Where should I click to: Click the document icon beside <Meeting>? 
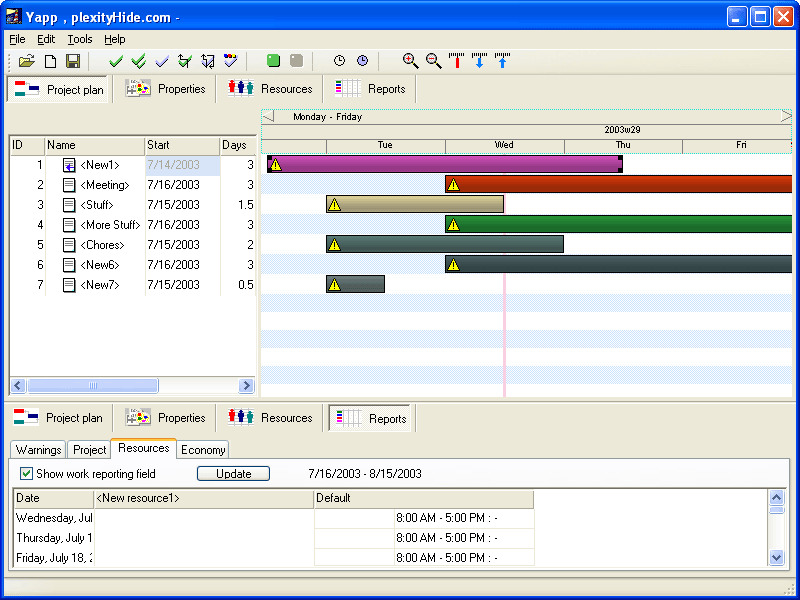[x=69, y=185]
